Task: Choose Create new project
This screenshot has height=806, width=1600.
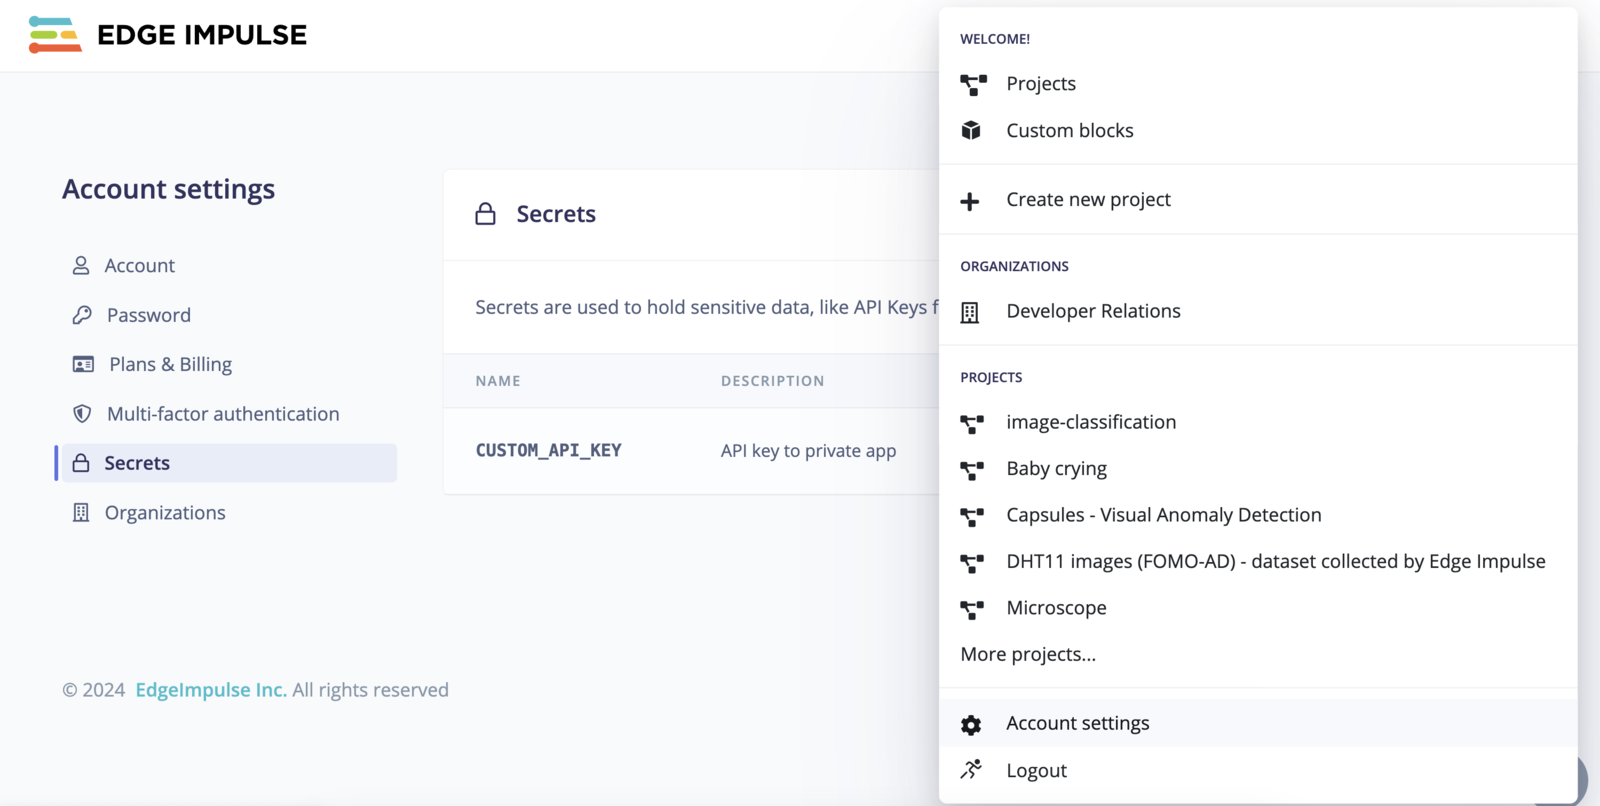Action: [1088, 200]
